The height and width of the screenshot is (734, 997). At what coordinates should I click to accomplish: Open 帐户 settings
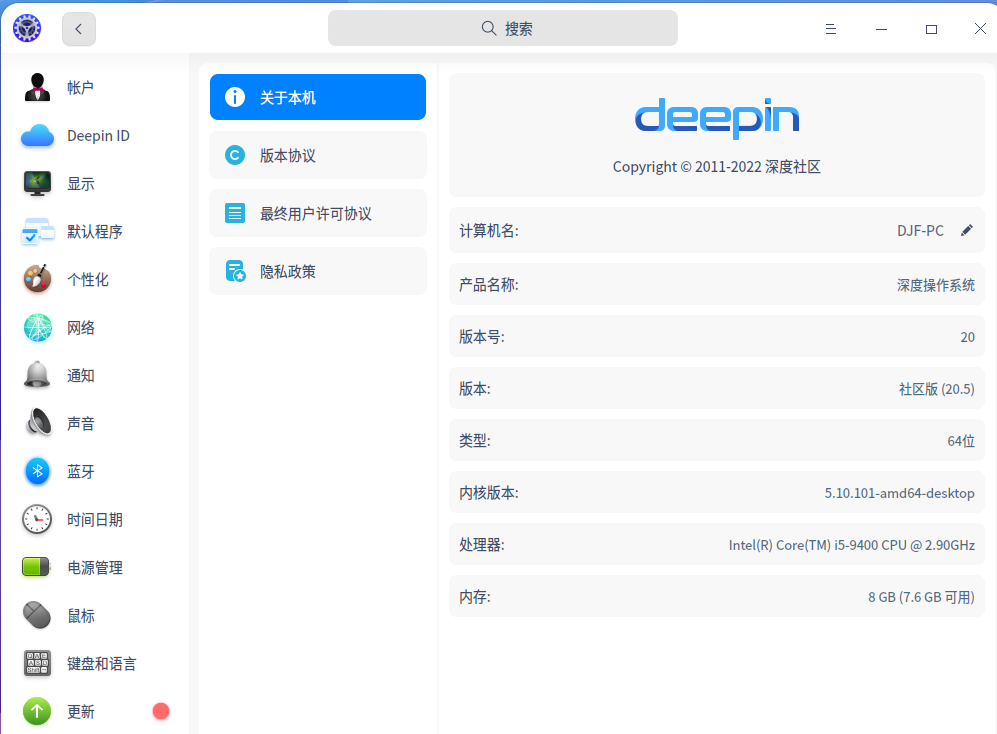click(x=80, y=87)
